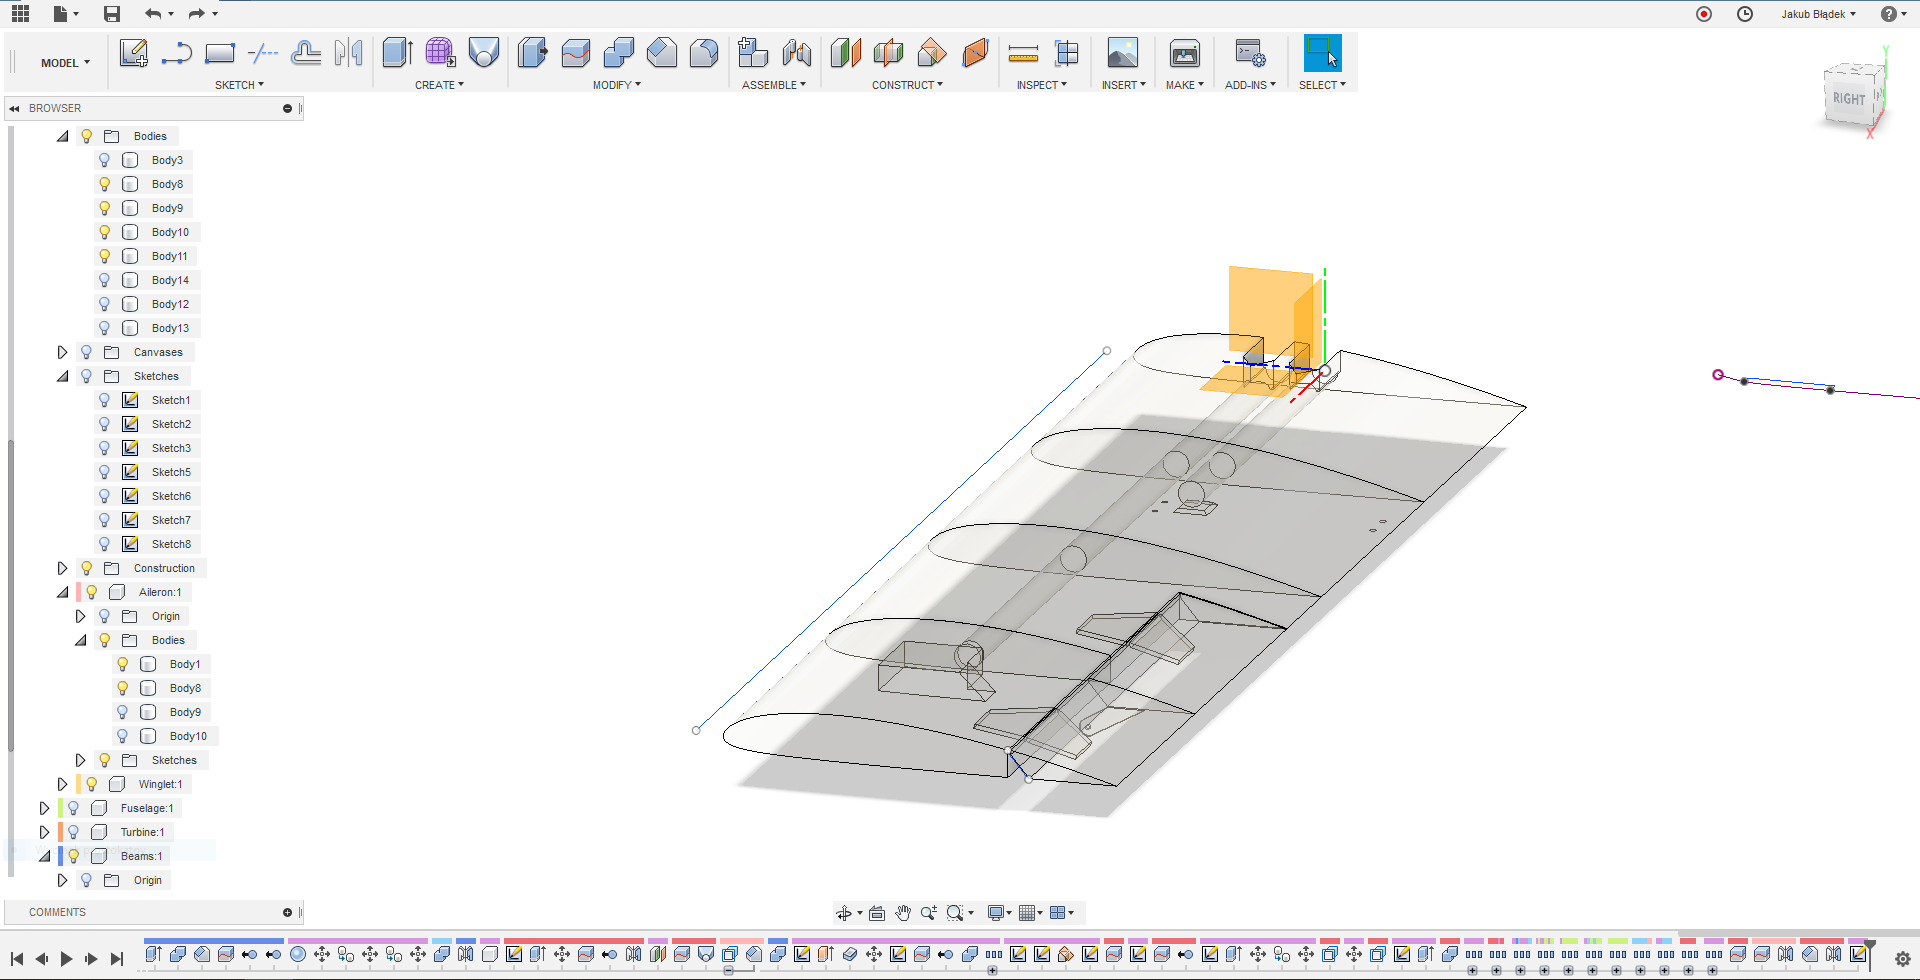Click the Scripts and Add-Ins icon
This screenshot has width=1920, height=980.
[1250, 53]
